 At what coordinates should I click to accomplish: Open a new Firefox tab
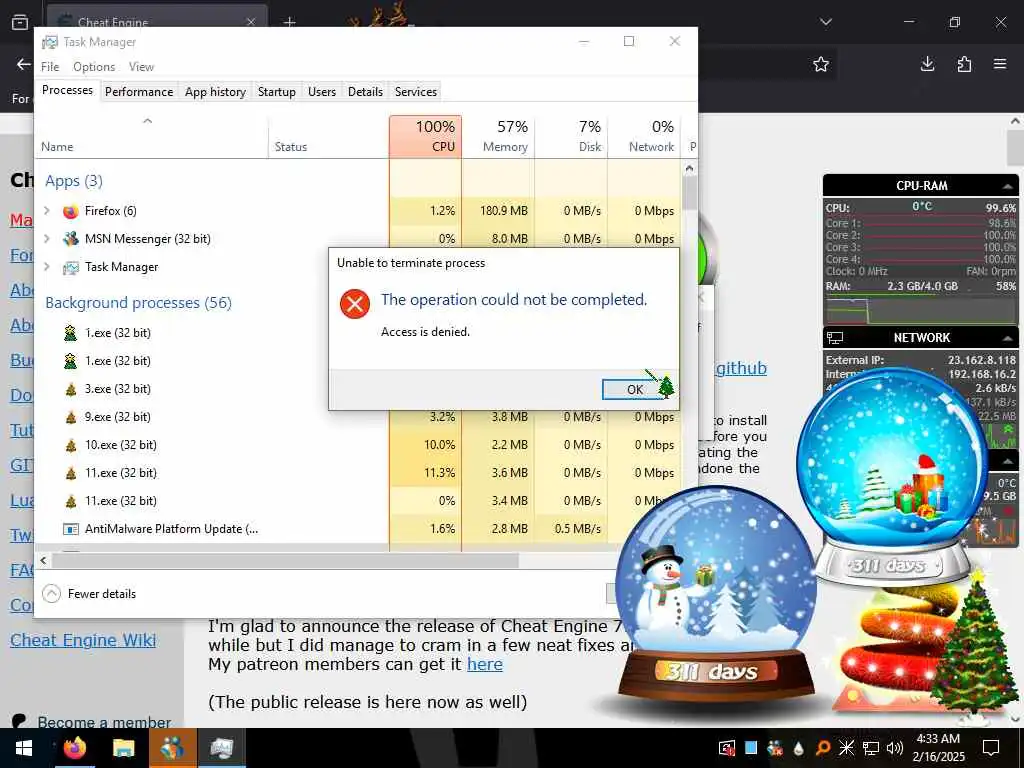tap(289, 22)
